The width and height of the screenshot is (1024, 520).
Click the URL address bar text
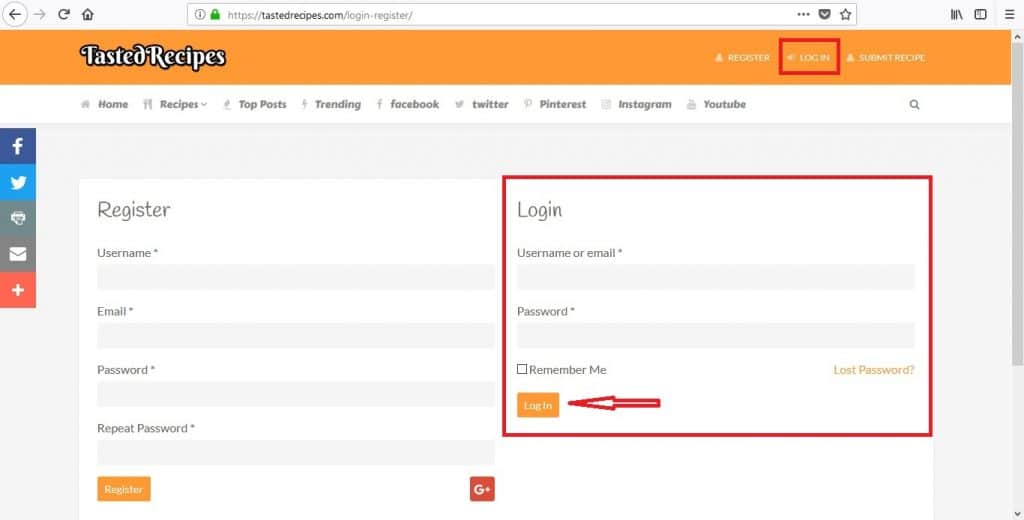(320, 14)
